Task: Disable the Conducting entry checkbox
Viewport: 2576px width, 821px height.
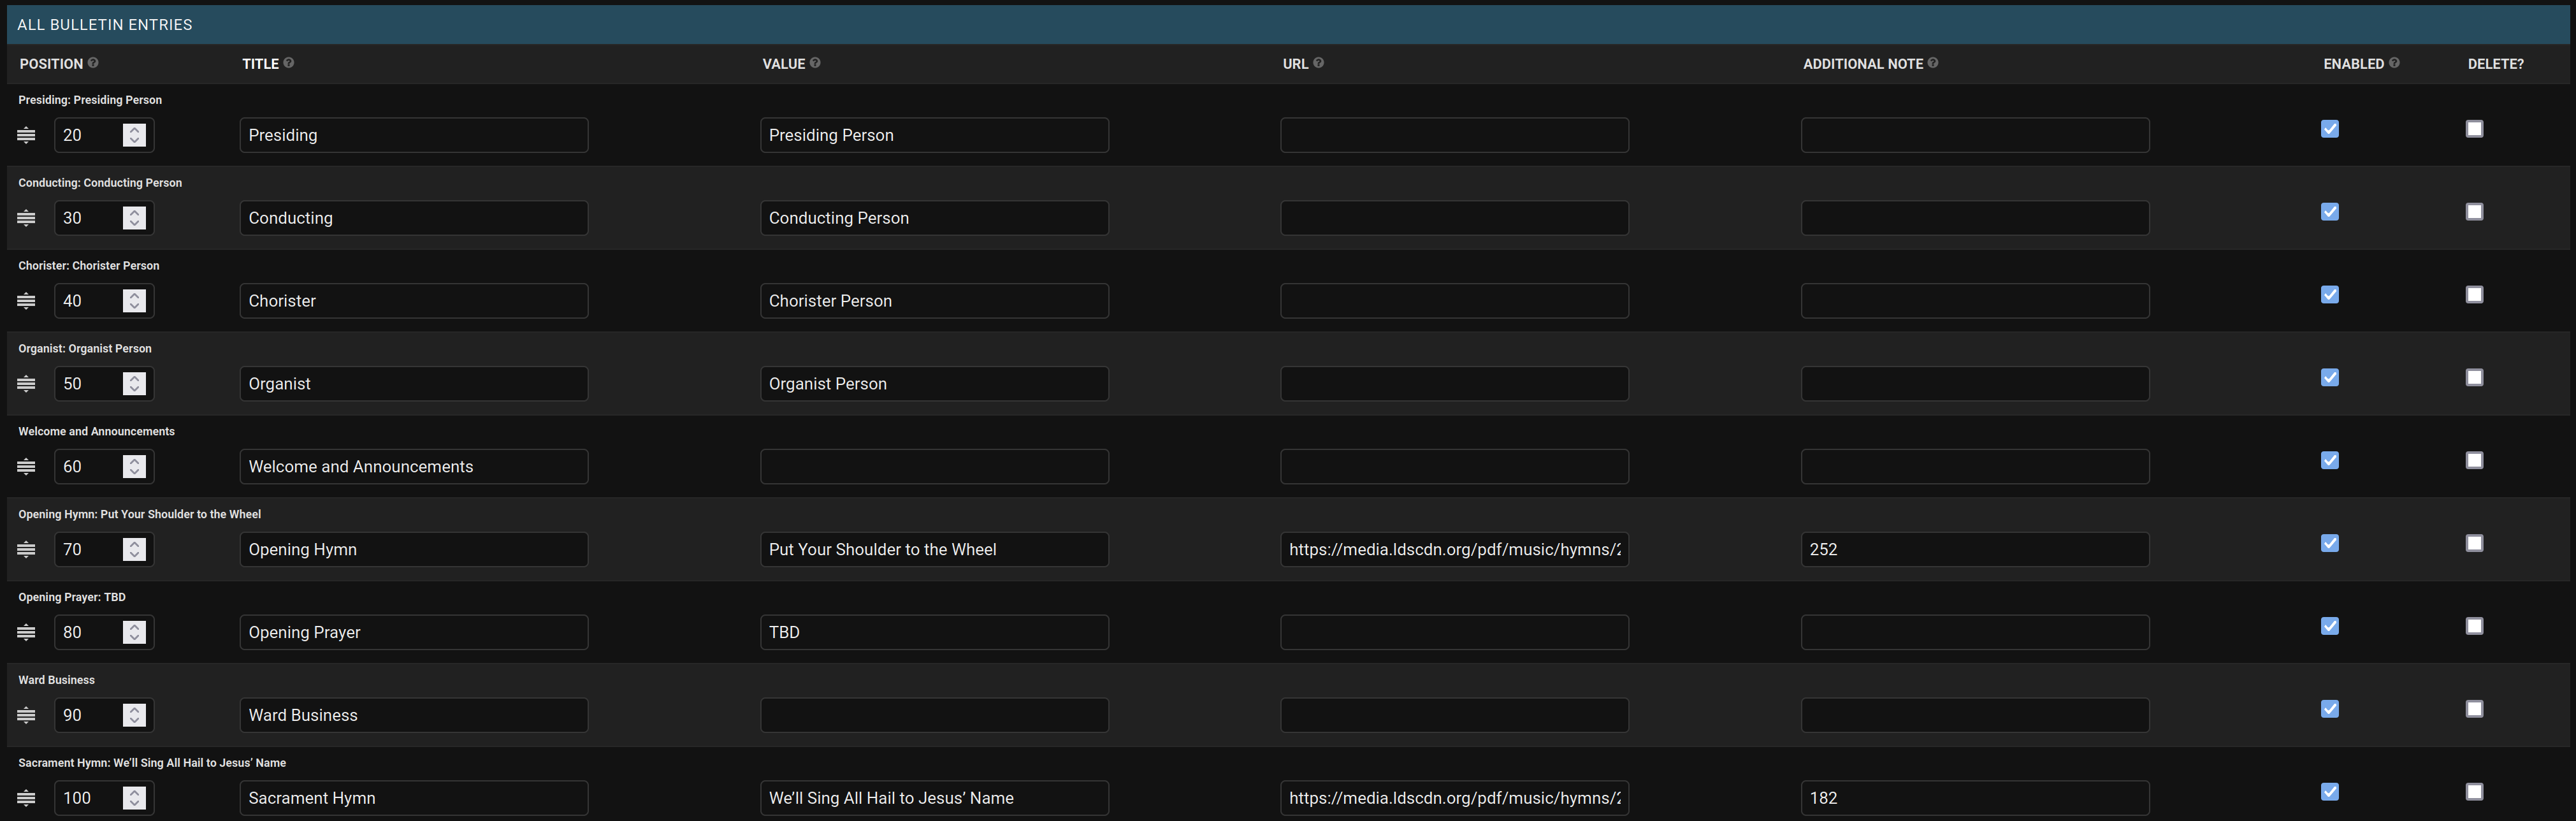Action: tap(2330, 212)
